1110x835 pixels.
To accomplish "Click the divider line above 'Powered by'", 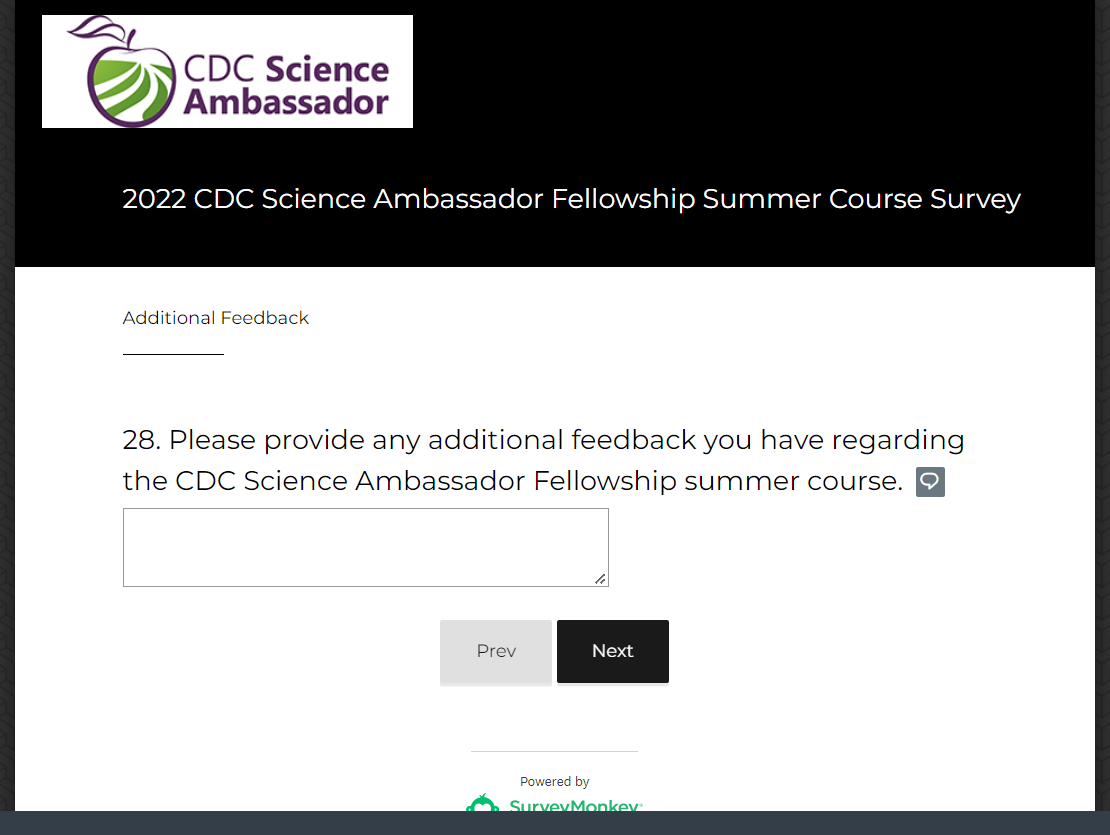I will (554, 751).
